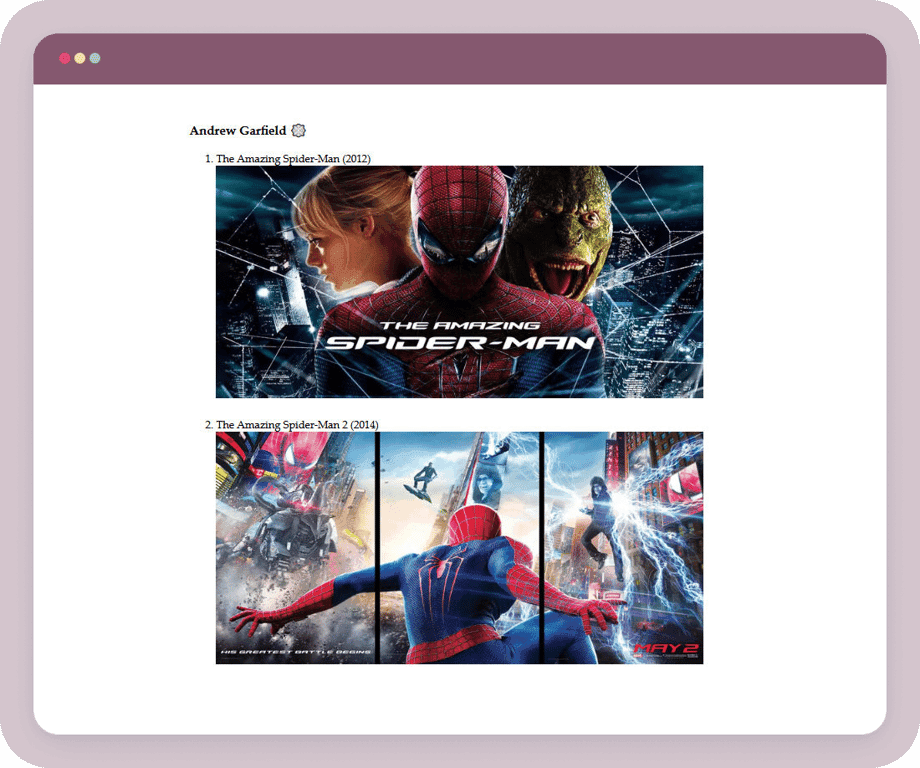Click the spider web icon beside Andrew Garfield
Viewport: 920px width, 768px height.
(298, 131)
